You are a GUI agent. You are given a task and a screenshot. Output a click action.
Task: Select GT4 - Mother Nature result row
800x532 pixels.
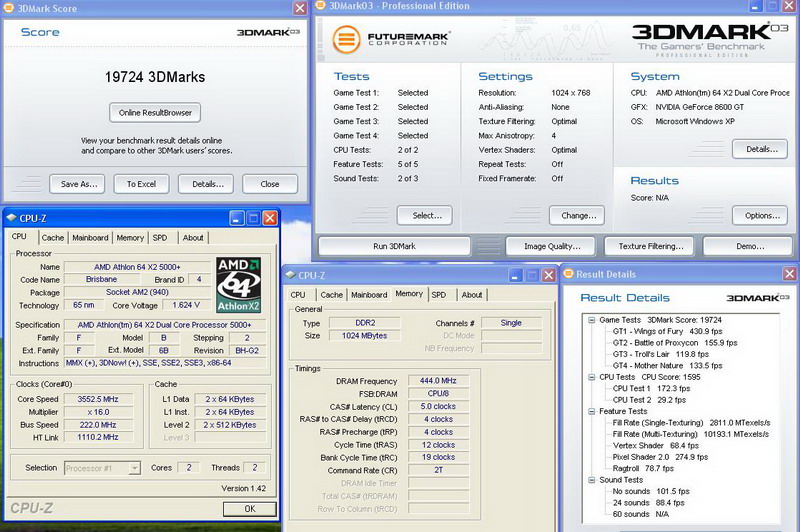[667, 366]
